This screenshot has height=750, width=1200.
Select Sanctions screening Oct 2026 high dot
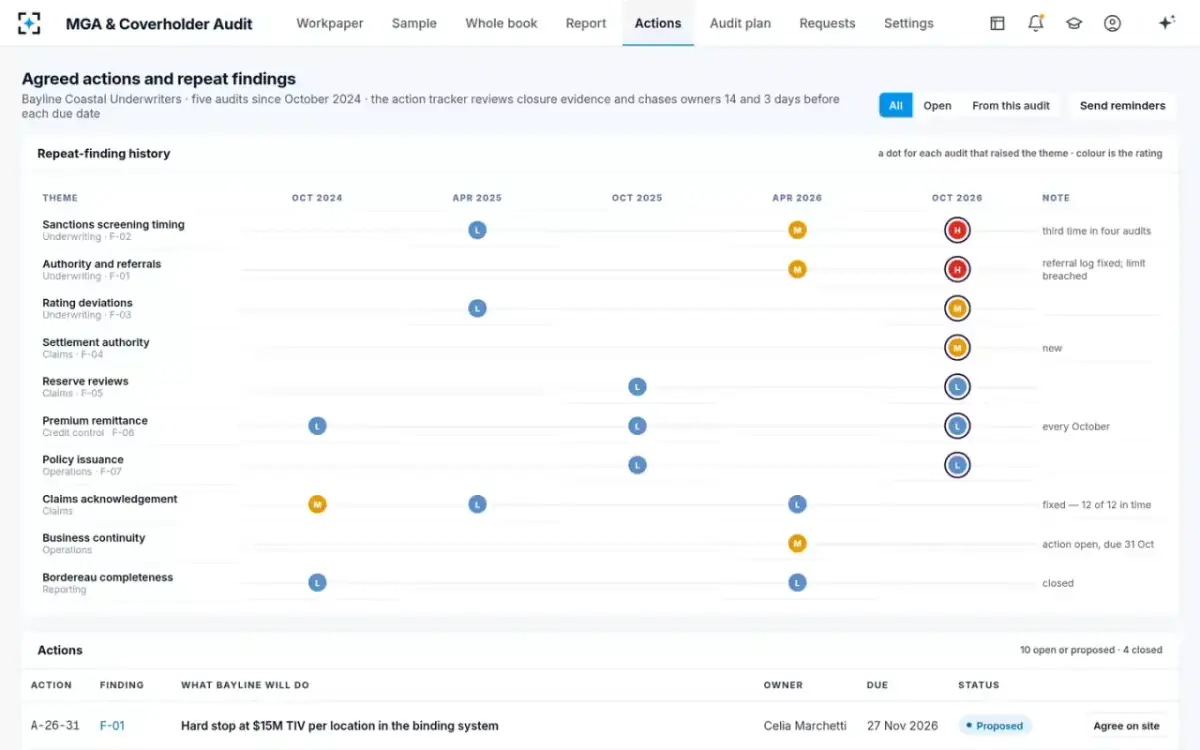click(957, 230)
